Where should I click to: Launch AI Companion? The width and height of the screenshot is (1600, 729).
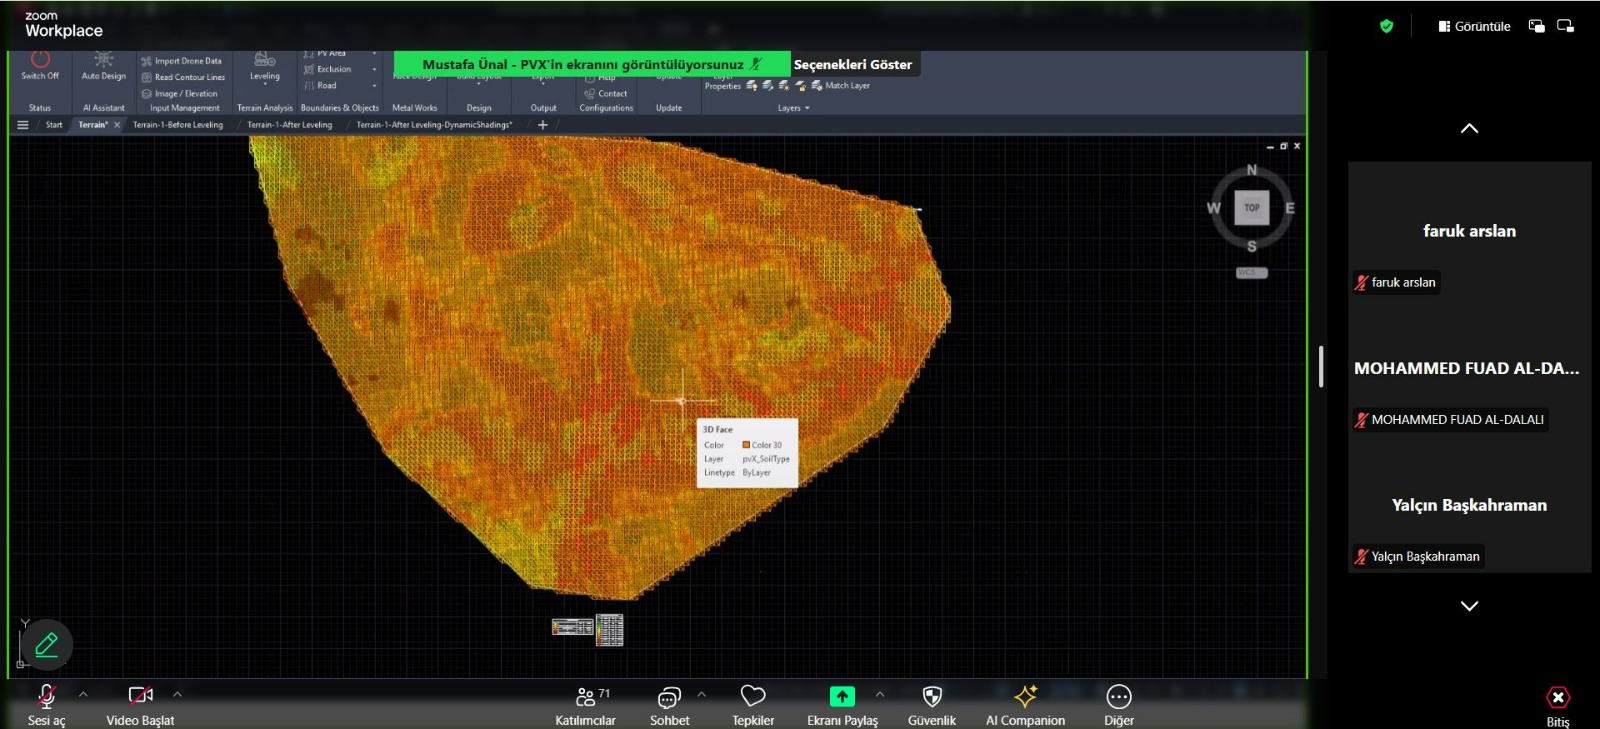pyautogui.click(x=1025, y=698)
